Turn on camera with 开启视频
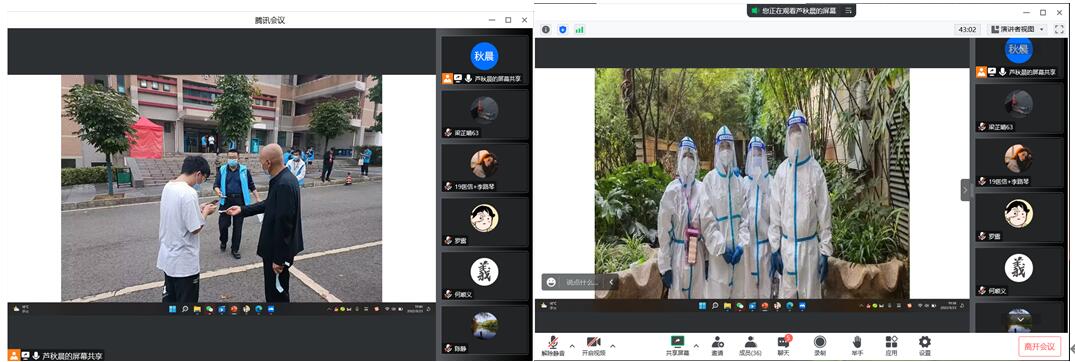 (594, 346)
